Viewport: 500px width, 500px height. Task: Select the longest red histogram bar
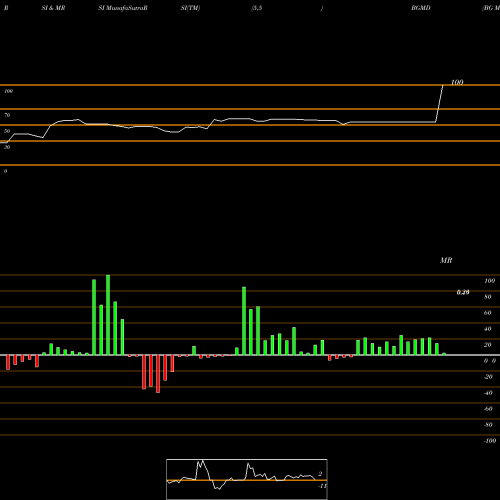pyautogui.click(x=158, y=374)
